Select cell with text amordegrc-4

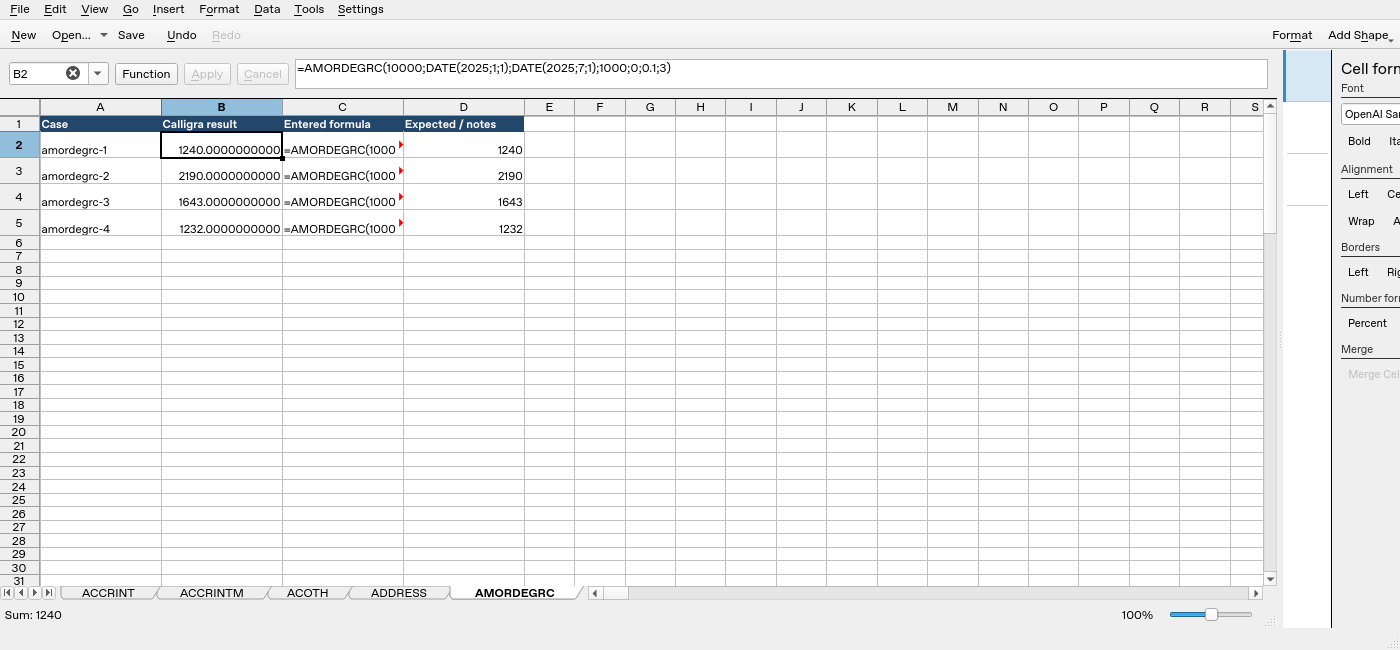101,223
